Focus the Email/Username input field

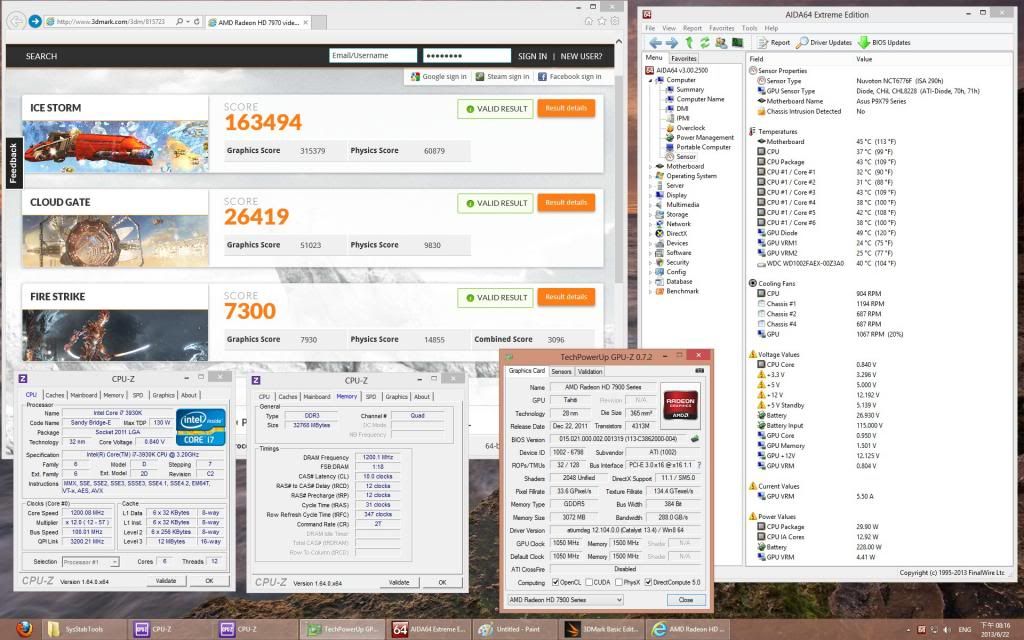373,56
